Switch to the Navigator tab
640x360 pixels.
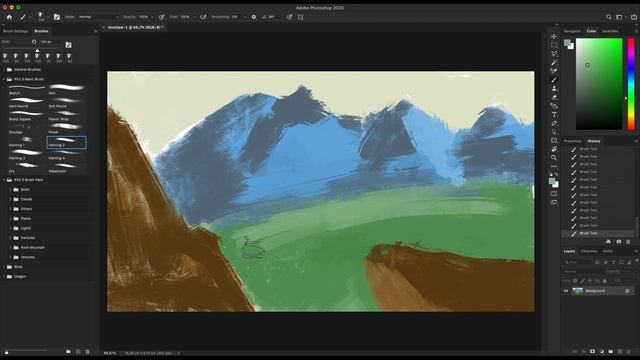point(572,31)
